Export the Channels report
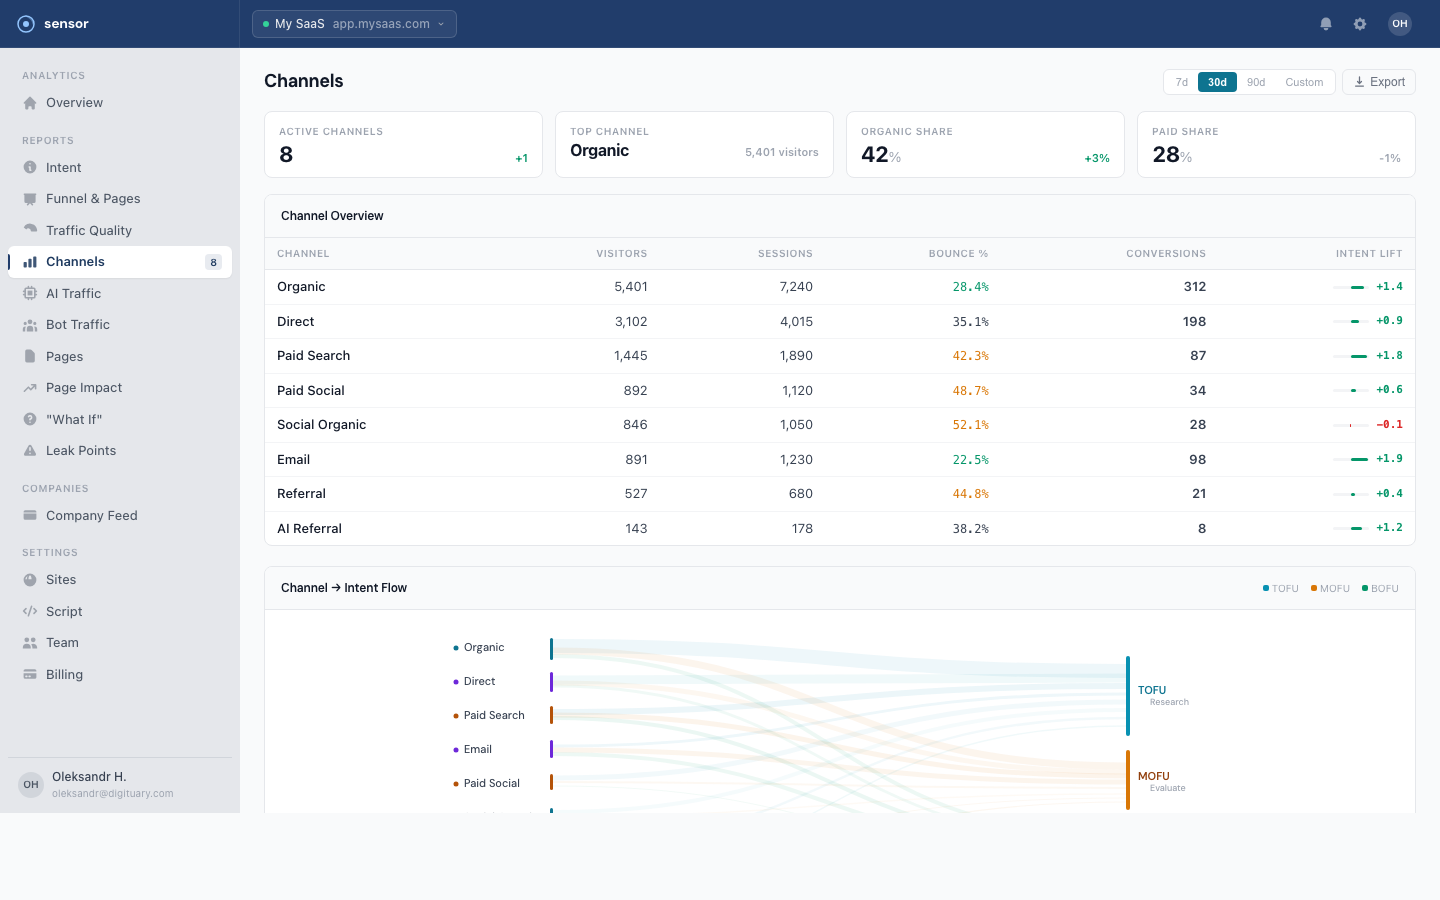Viewport: 1440px width, 900px height. (x=1378, y=81)
